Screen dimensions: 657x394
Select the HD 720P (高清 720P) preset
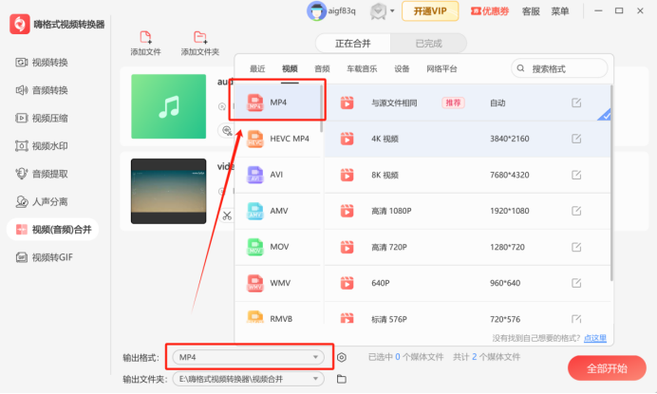[467, 247]
